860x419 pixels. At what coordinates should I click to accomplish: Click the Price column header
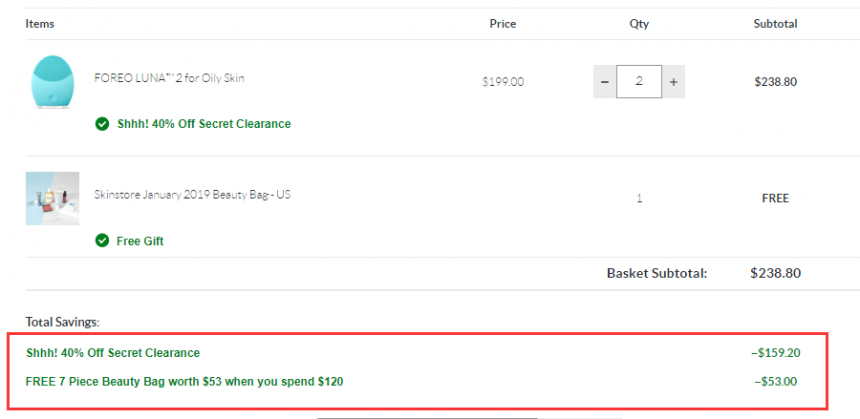(x=503, y=24)
